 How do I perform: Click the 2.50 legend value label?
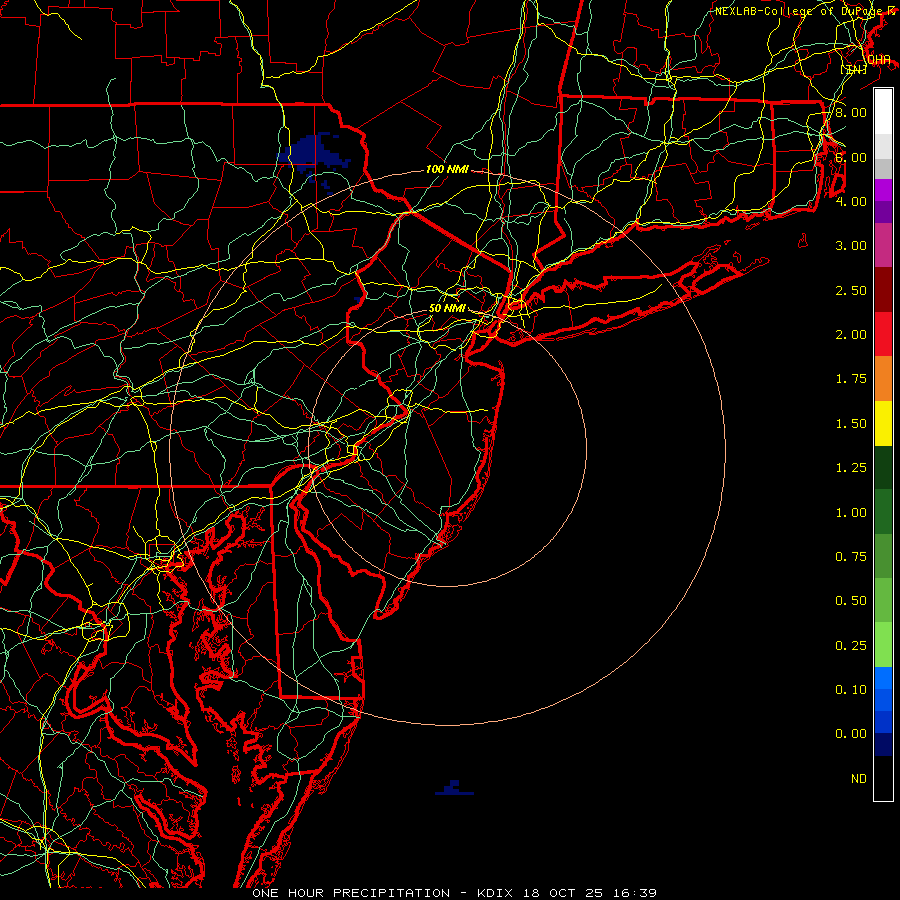click(851, 290)
